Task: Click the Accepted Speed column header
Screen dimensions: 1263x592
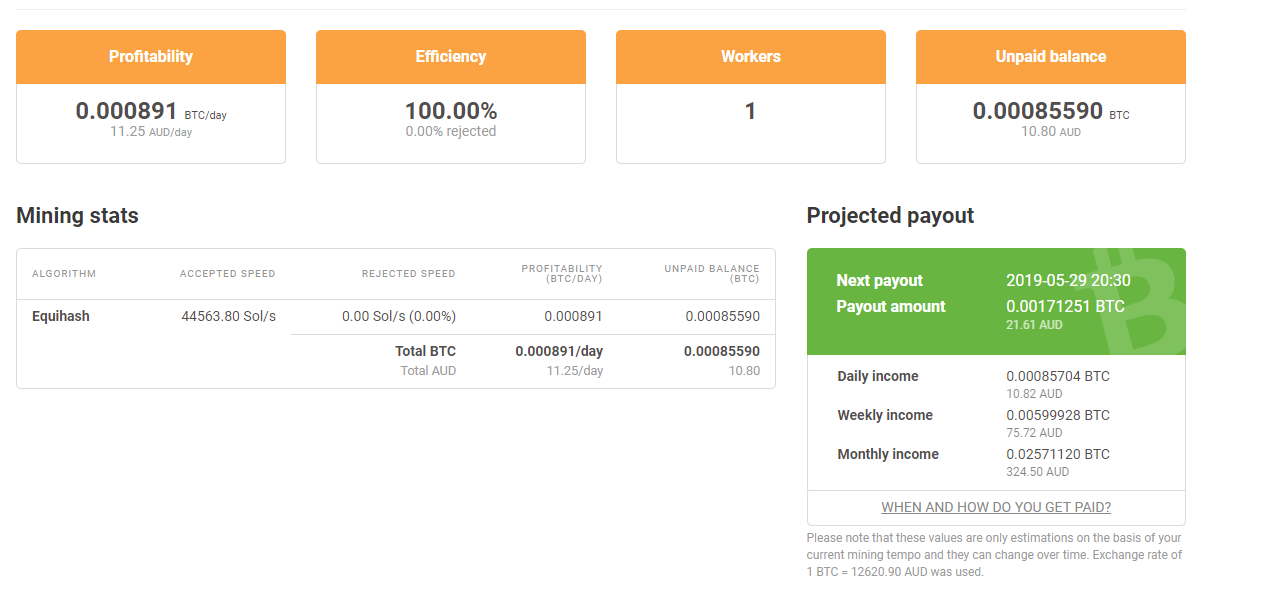Action: click(x=228, y=274)
